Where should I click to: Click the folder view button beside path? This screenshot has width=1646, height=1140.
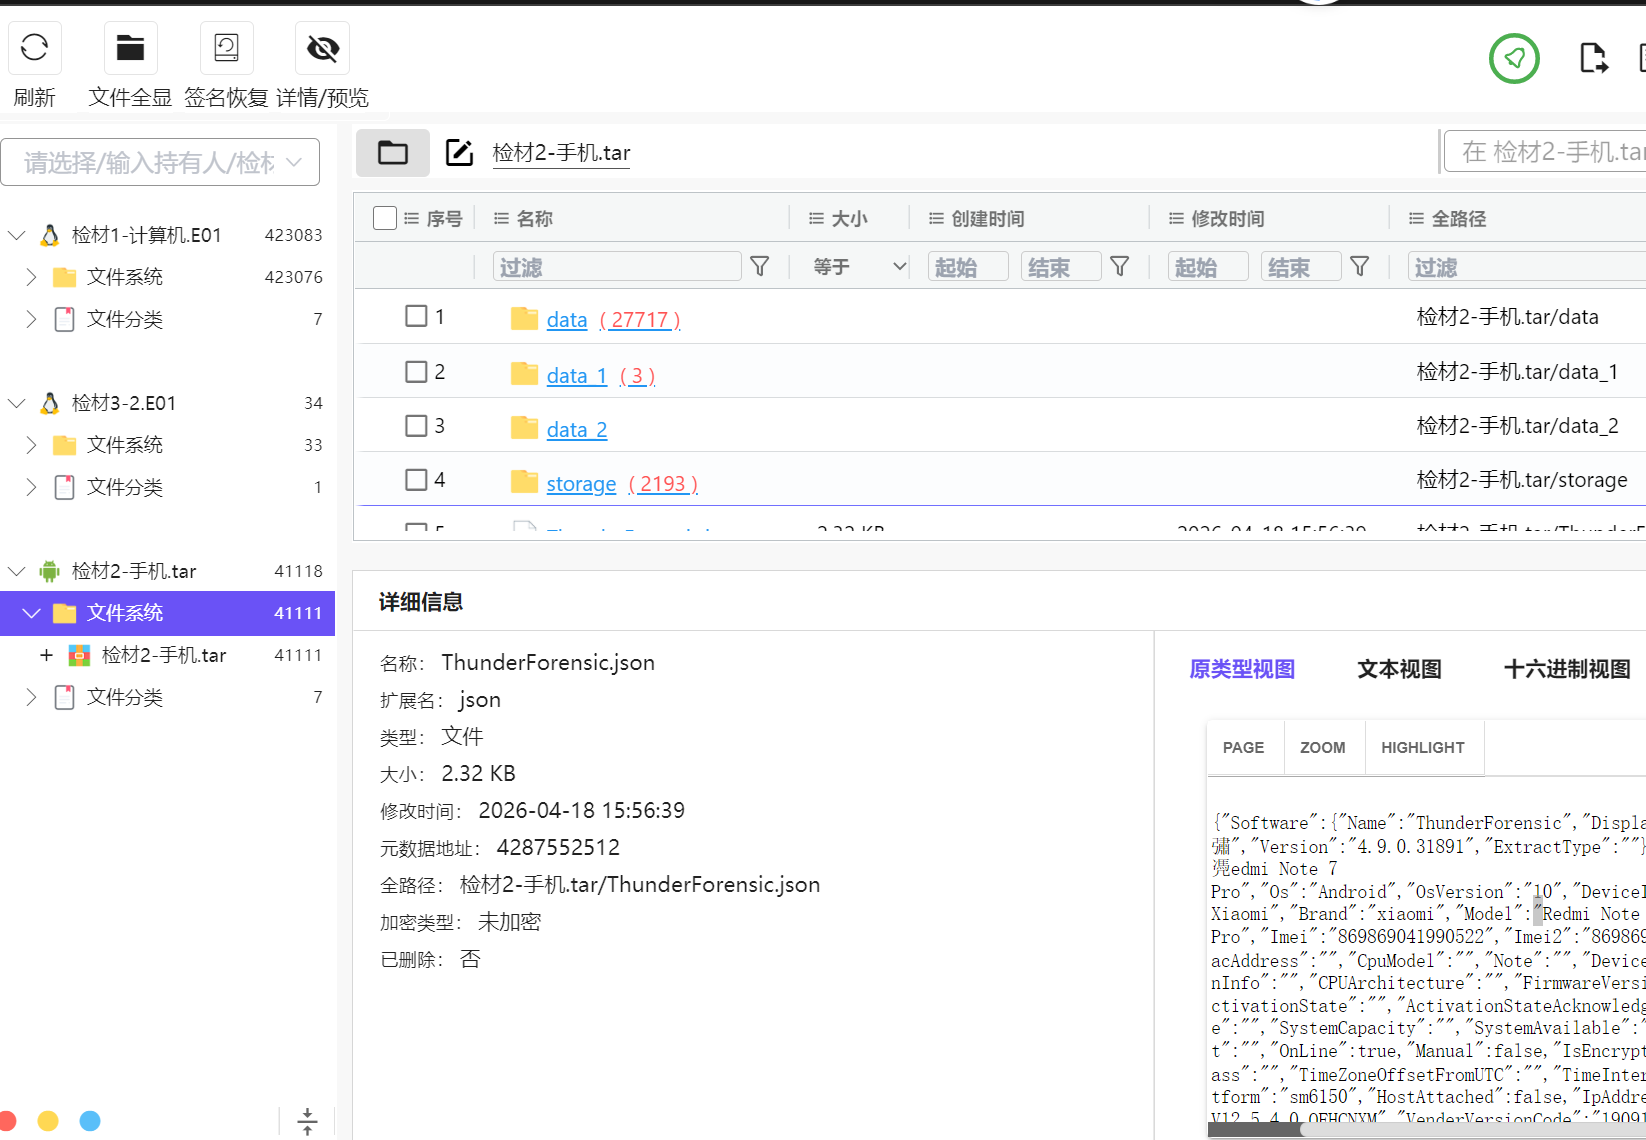click(x=393, y=153)
